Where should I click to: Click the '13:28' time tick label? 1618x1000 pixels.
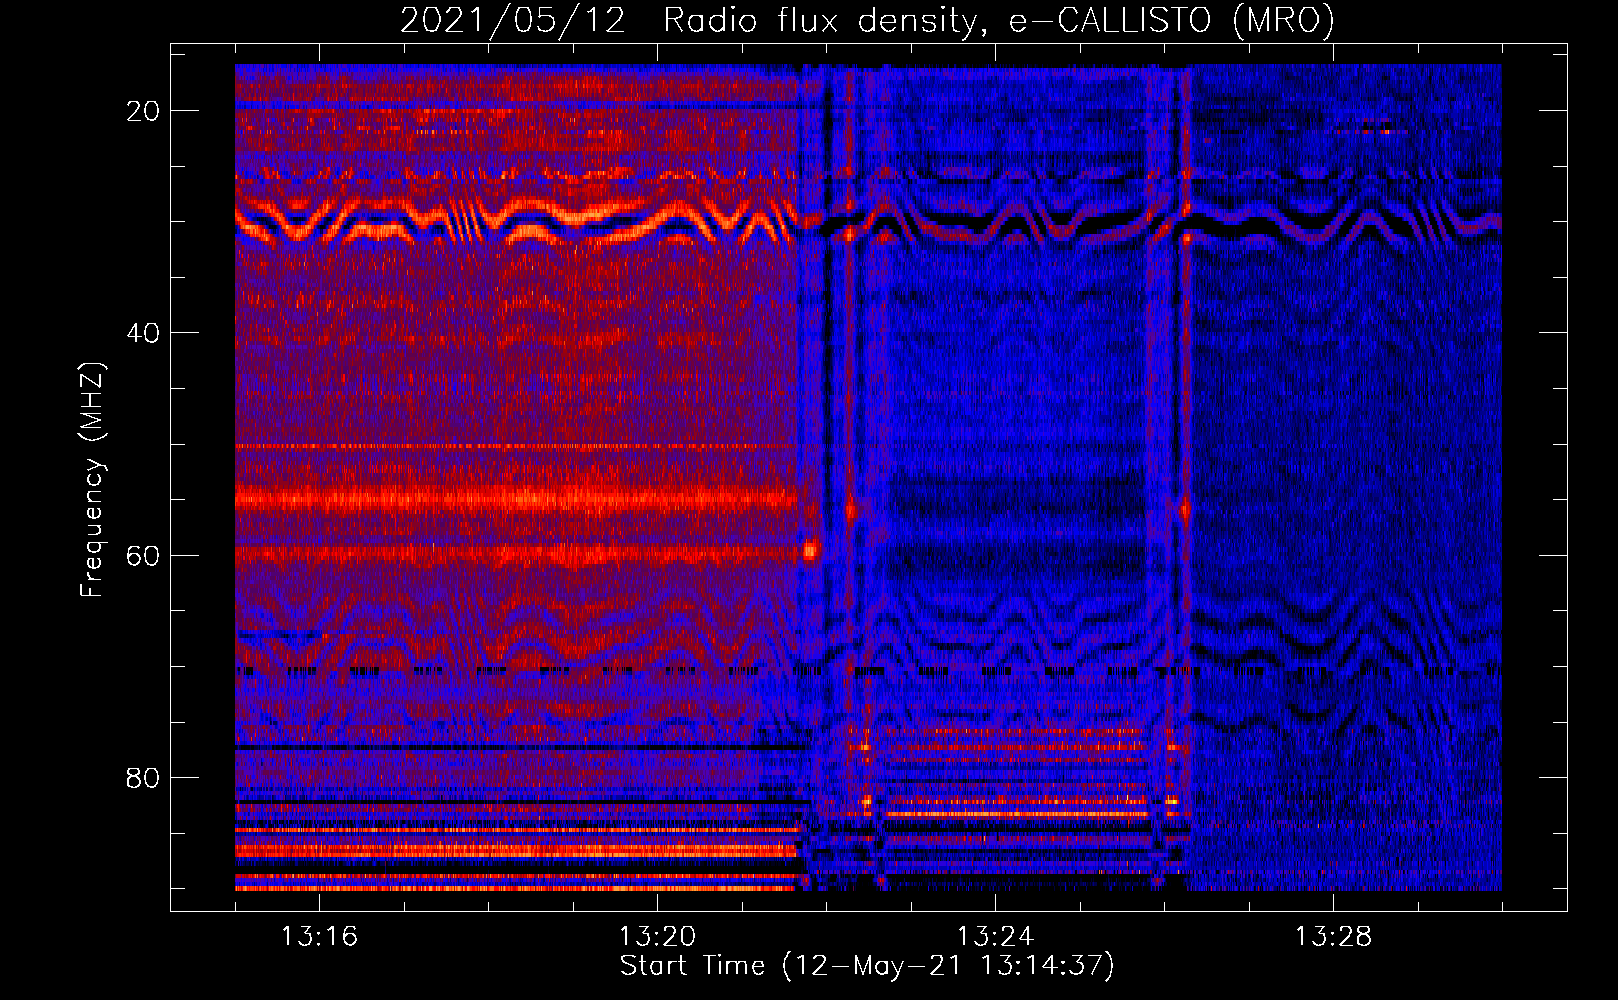pyautogui.click(x=1333, y=937)
